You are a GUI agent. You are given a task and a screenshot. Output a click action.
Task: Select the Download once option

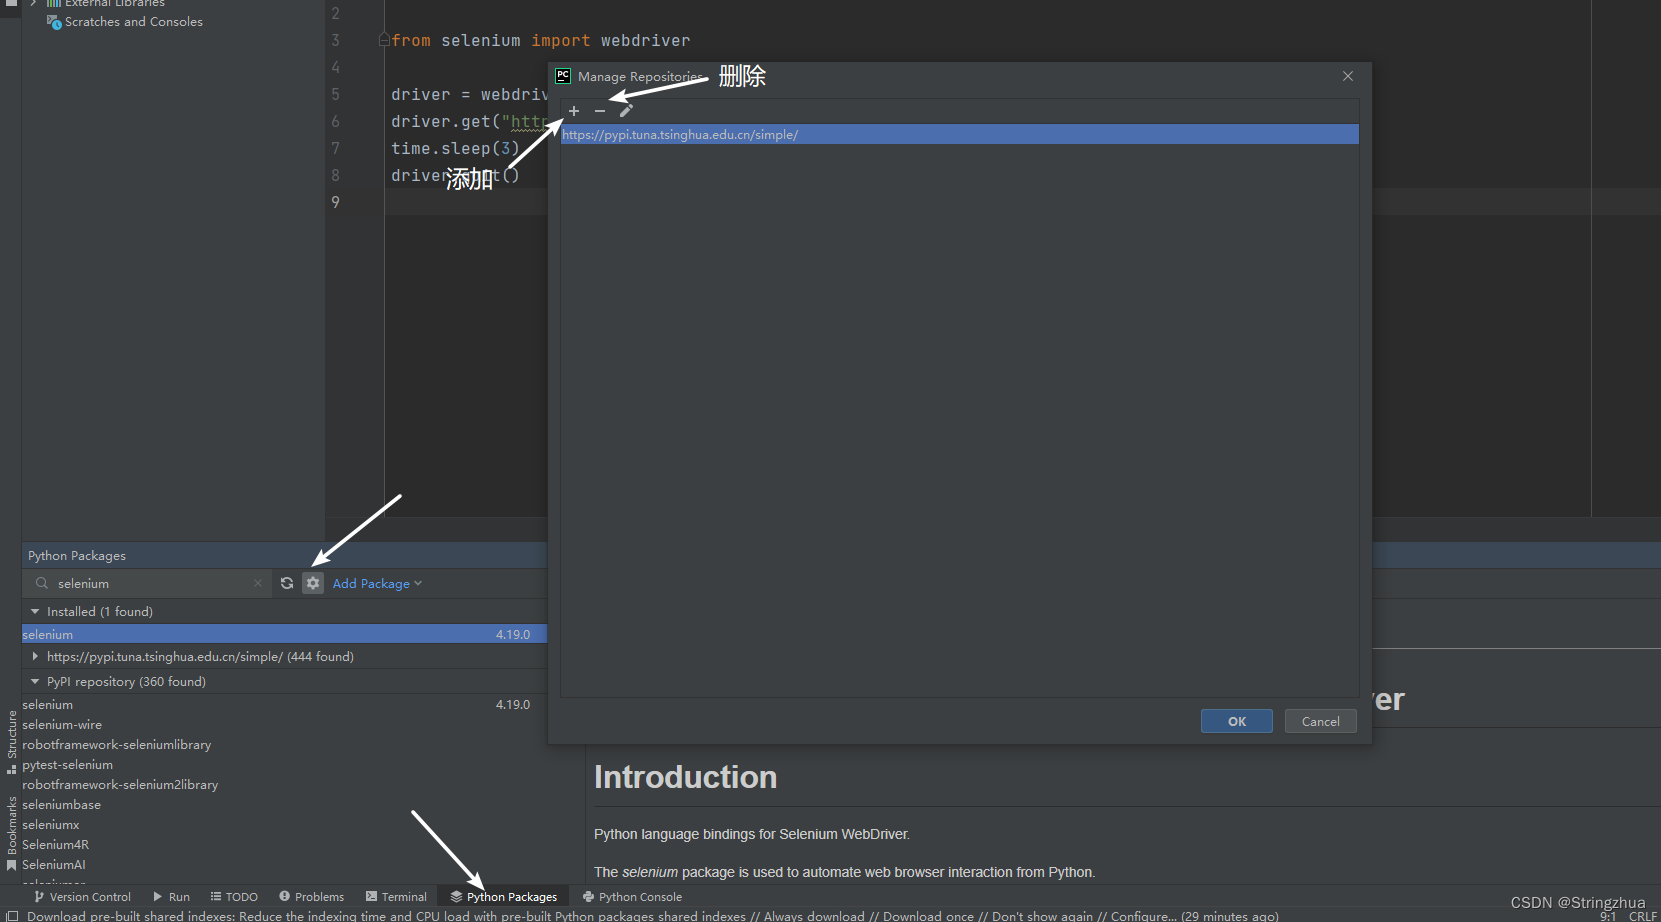click(926, 915)
